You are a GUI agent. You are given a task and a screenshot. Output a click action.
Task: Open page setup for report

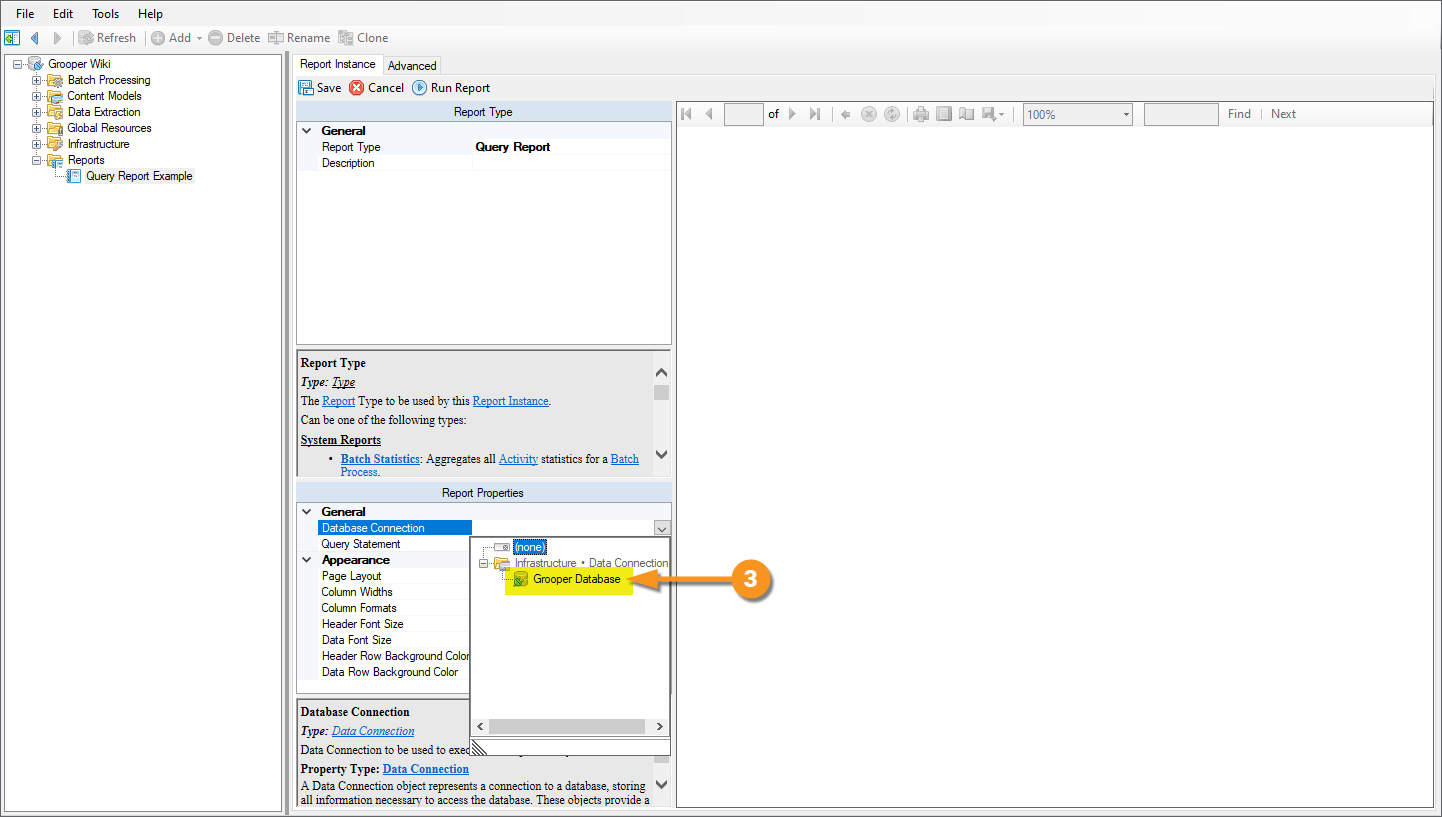click(x=966, y=114)
